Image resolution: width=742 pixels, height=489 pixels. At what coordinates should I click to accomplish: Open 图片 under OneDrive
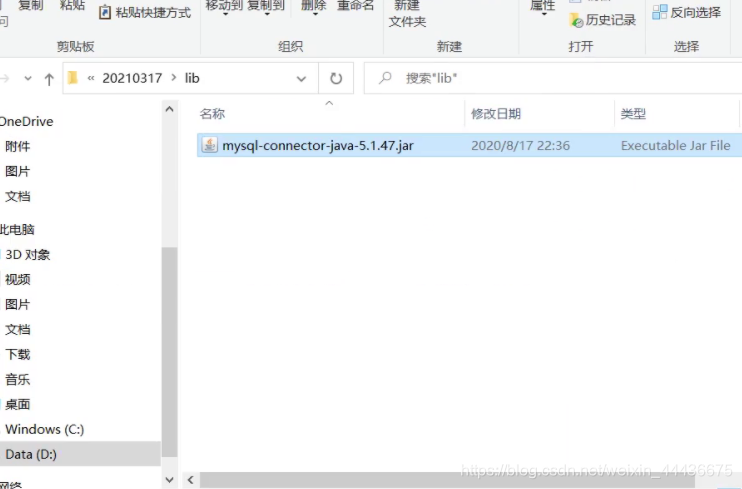point(18,171)
